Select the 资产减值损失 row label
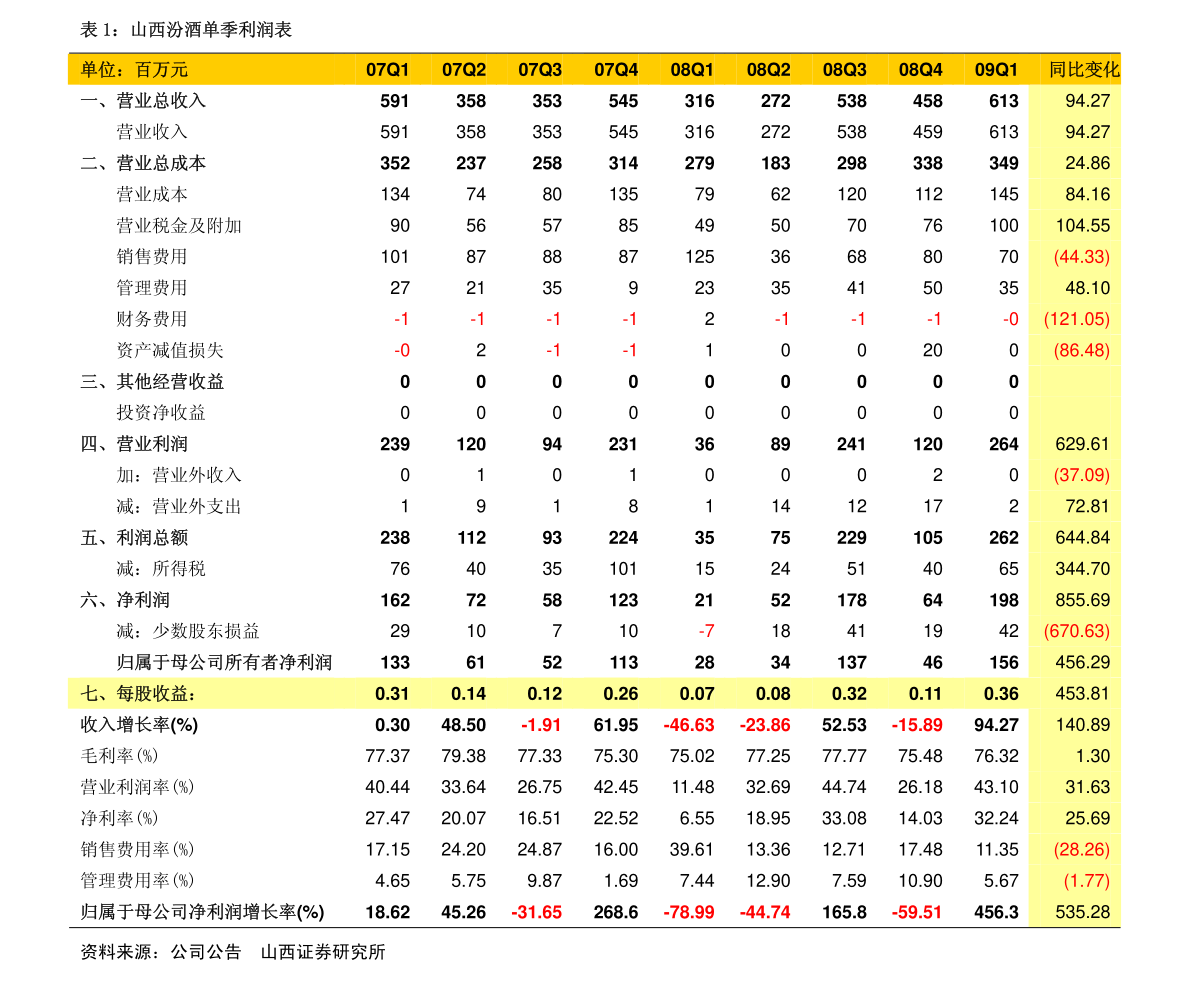 [x=170, y=350]
